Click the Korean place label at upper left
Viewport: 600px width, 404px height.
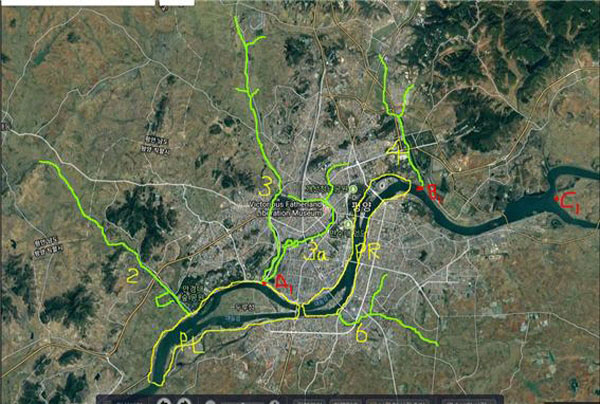point(156,144)
